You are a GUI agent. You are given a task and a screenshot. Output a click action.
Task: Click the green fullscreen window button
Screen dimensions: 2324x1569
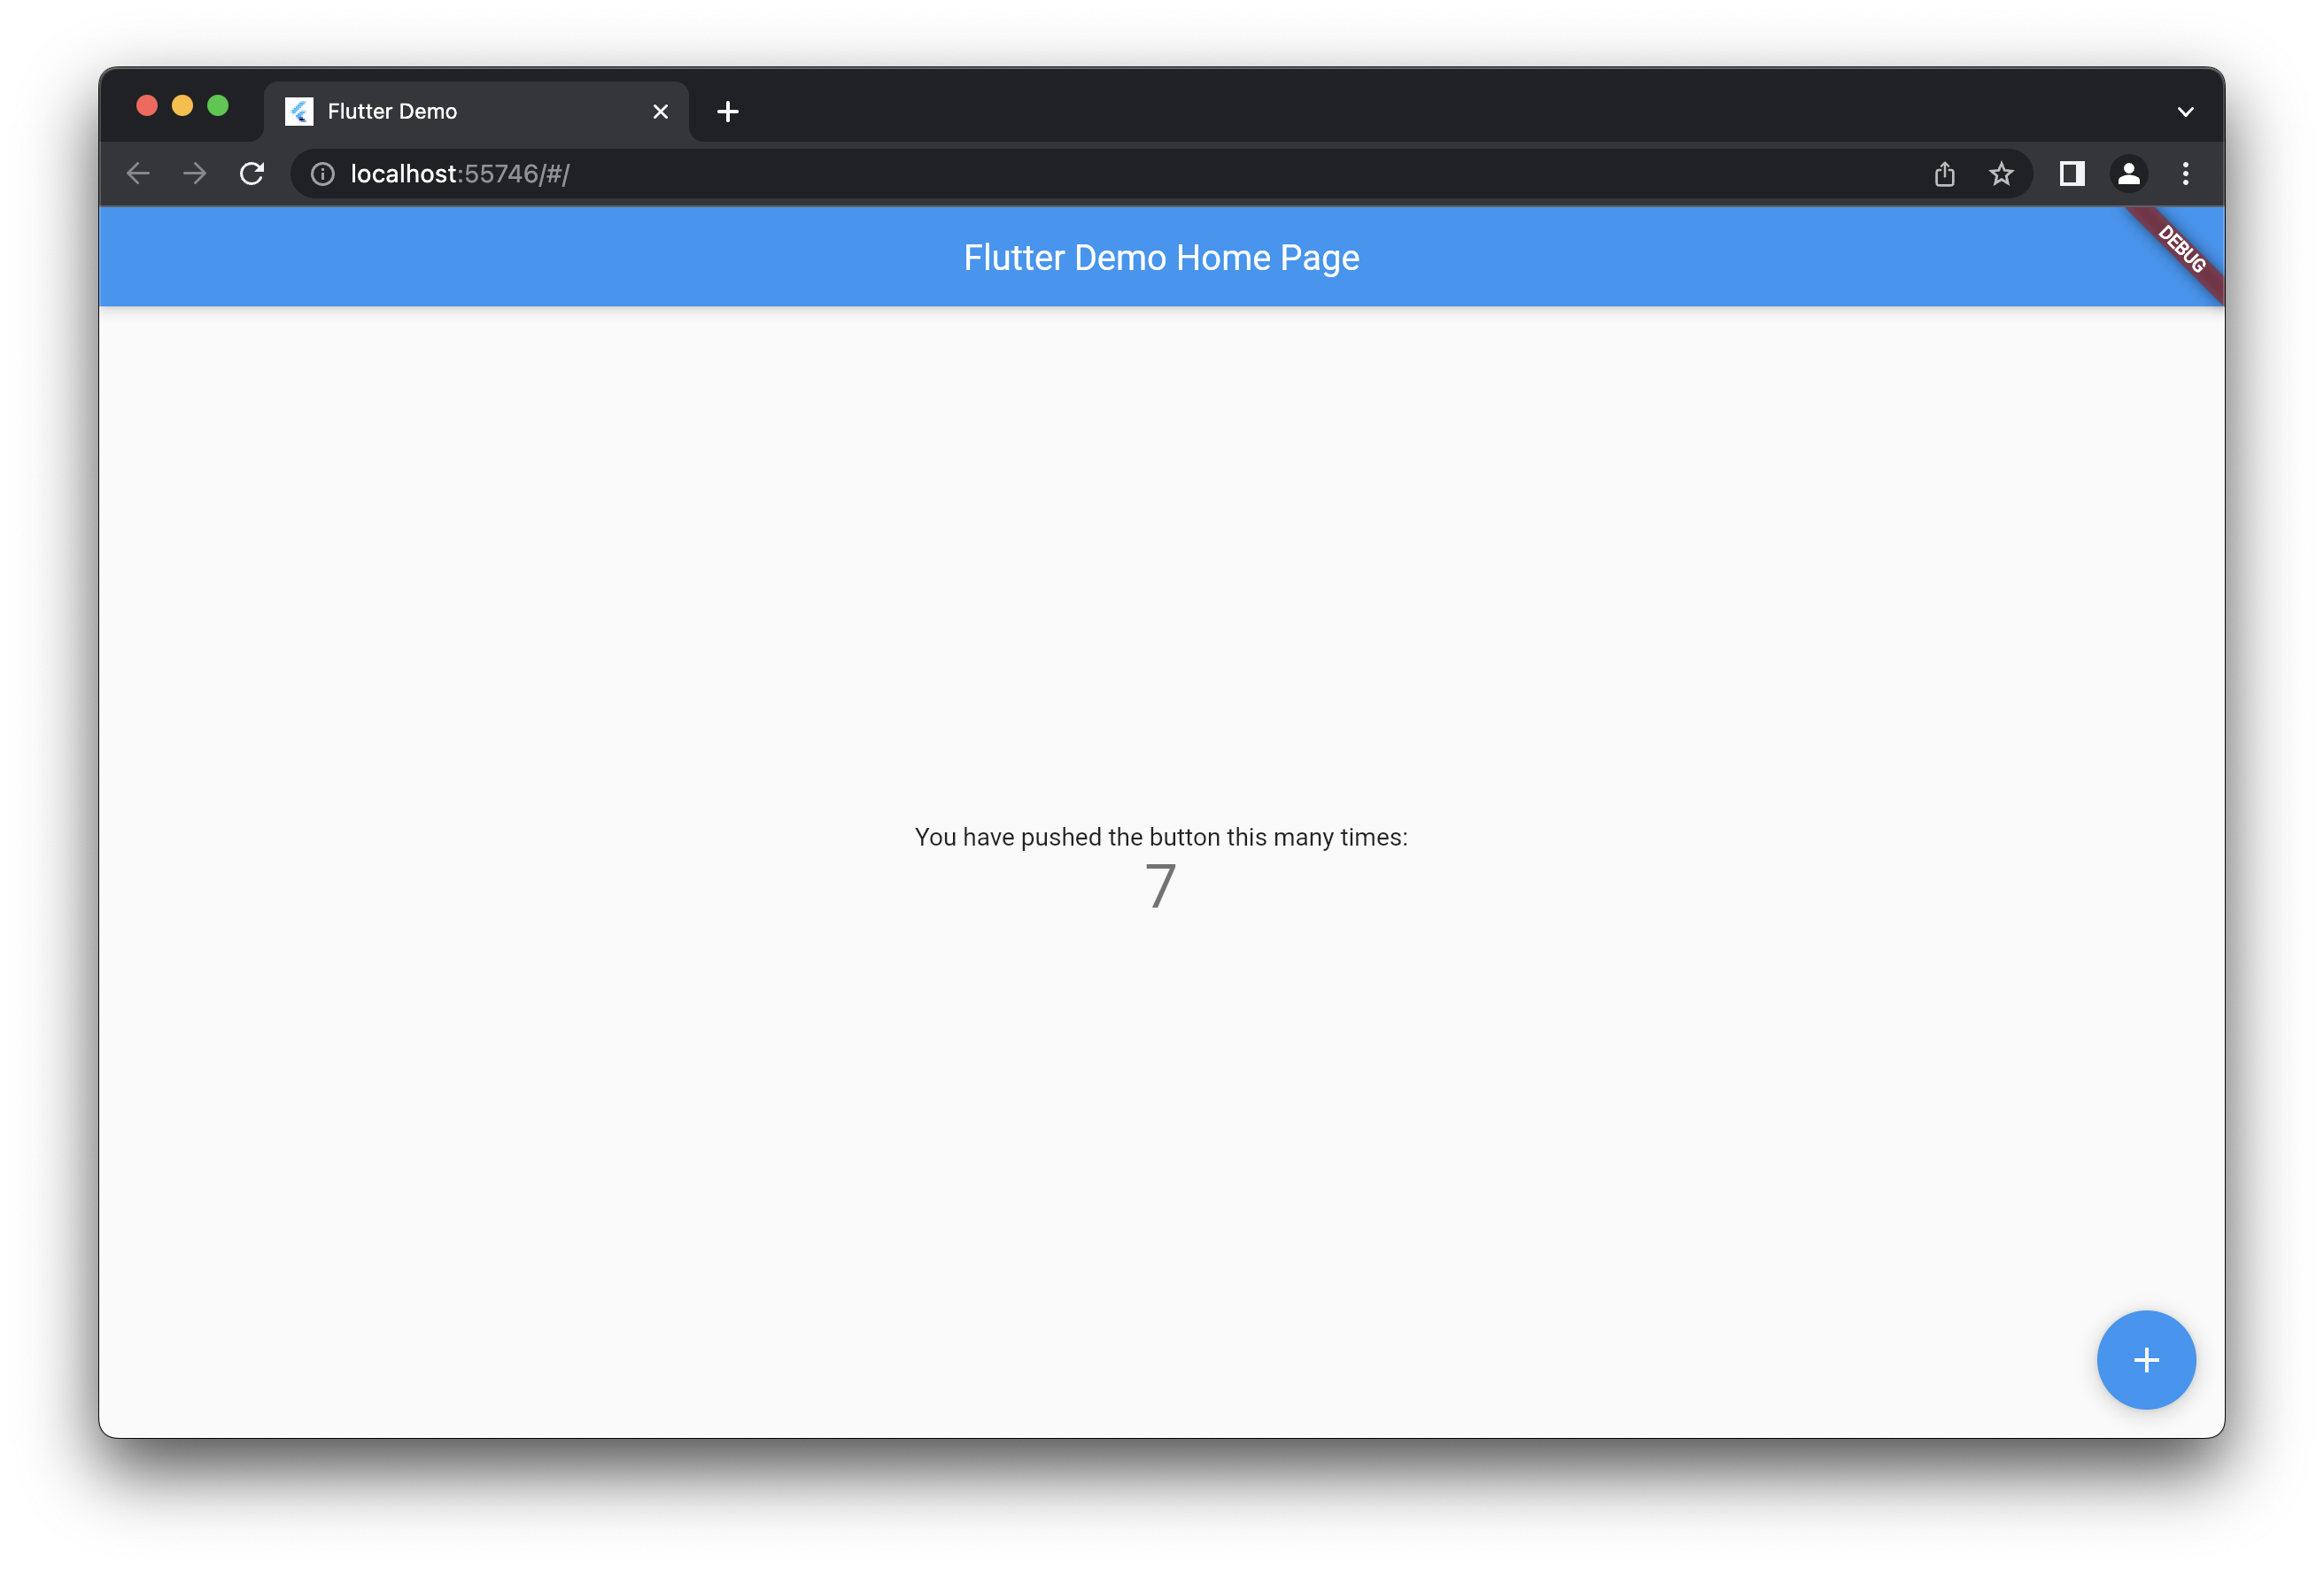pyautogui.click(x=218, y=106)
